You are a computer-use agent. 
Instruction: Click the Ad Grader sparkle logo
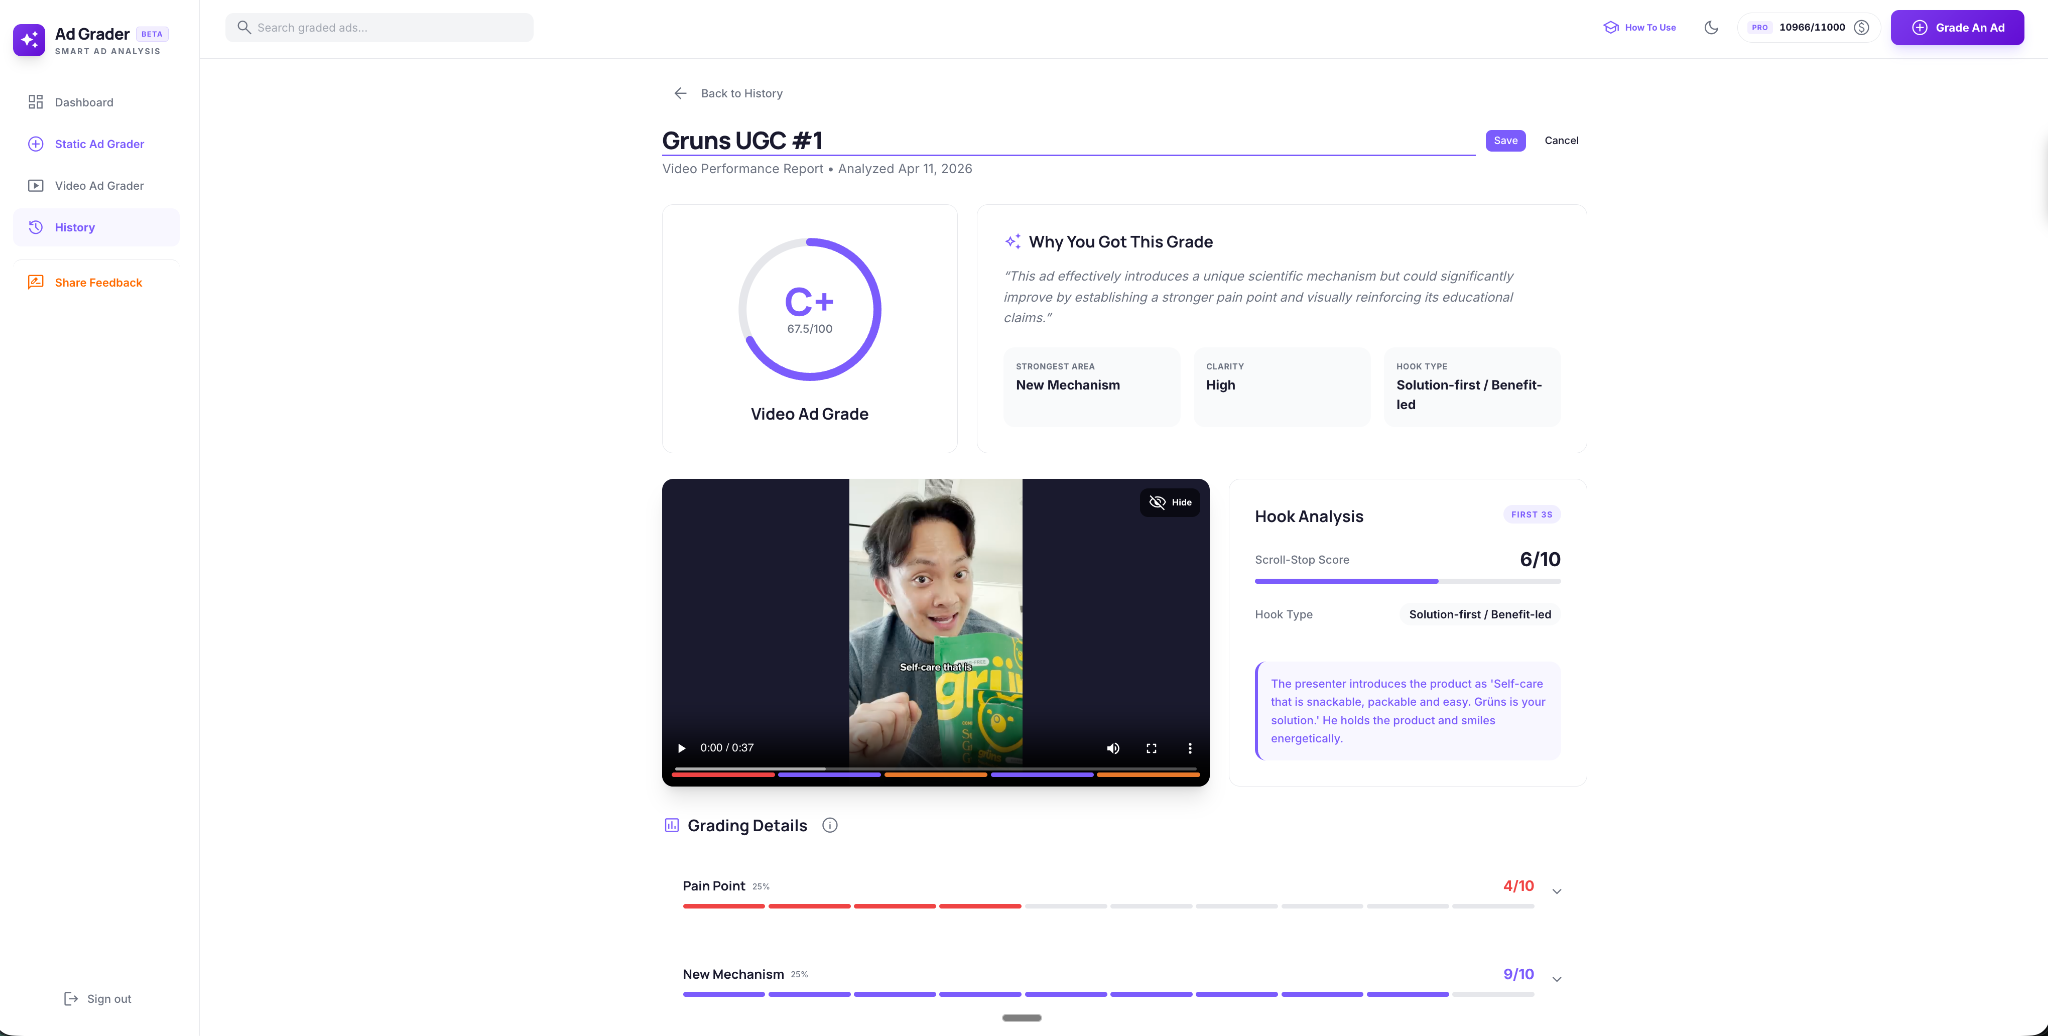coord(29,39)
